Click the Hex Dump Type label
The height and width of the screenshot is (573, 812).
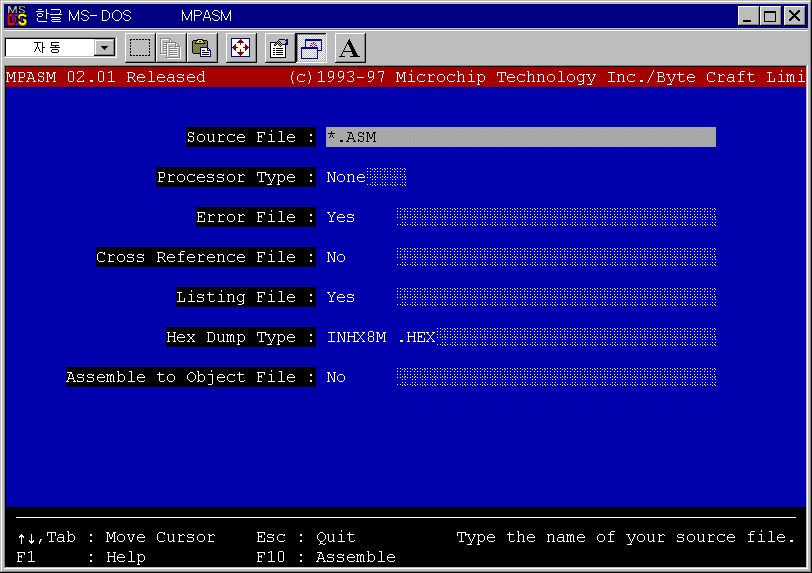tap(241, 337)
